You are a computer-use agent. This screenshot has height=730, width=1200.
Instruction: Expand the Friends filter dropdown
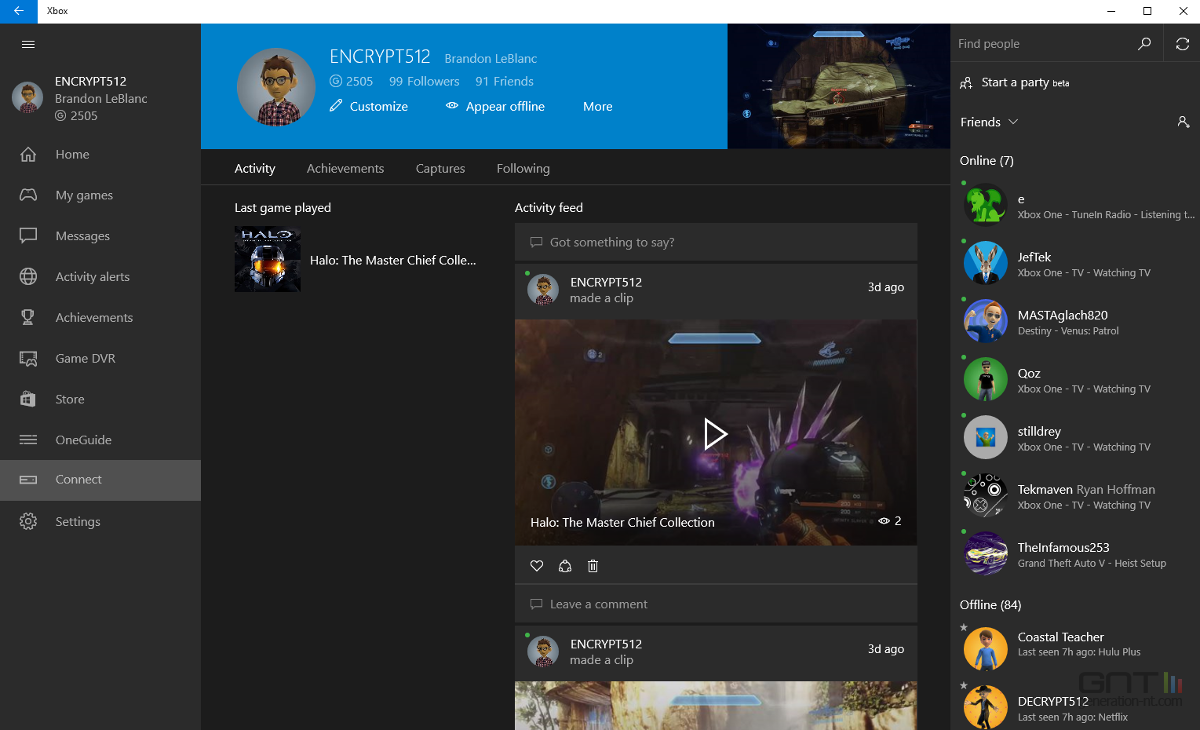[989, 122]
